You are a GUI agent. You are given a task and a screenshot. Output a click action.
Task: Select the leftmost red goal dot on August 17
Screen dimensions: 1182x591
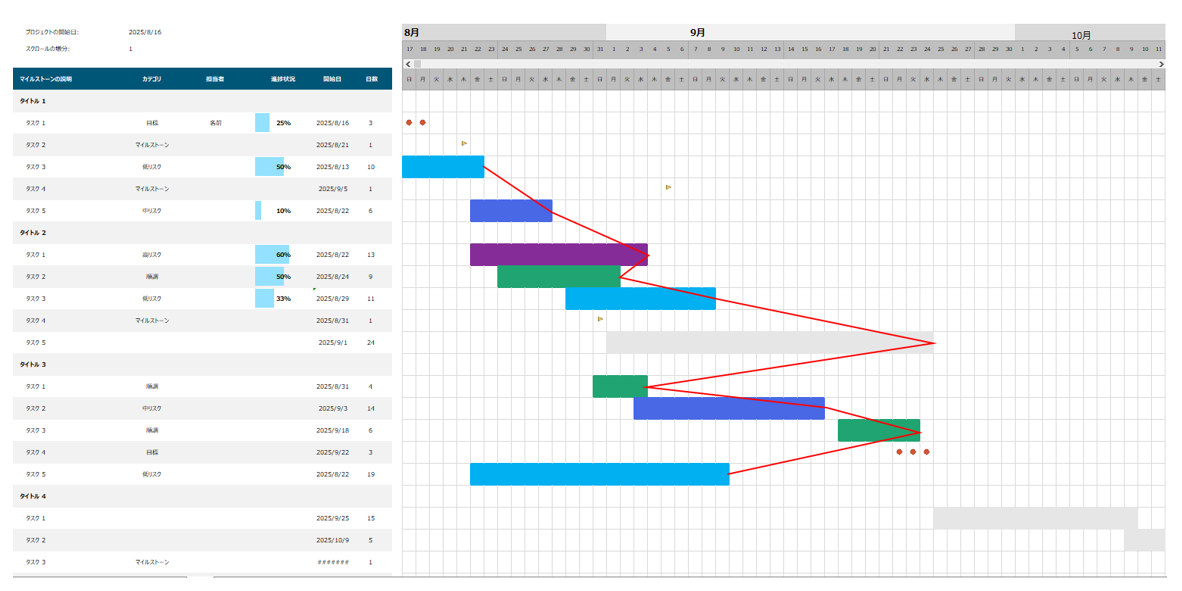tap(409, 123)
